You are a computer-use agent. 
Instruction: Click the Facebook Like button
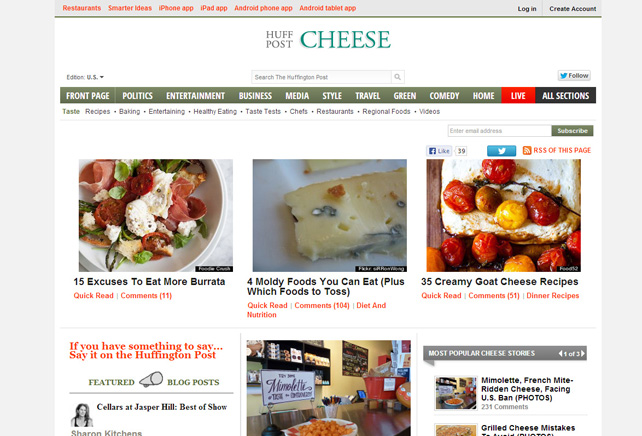point(439,151)
